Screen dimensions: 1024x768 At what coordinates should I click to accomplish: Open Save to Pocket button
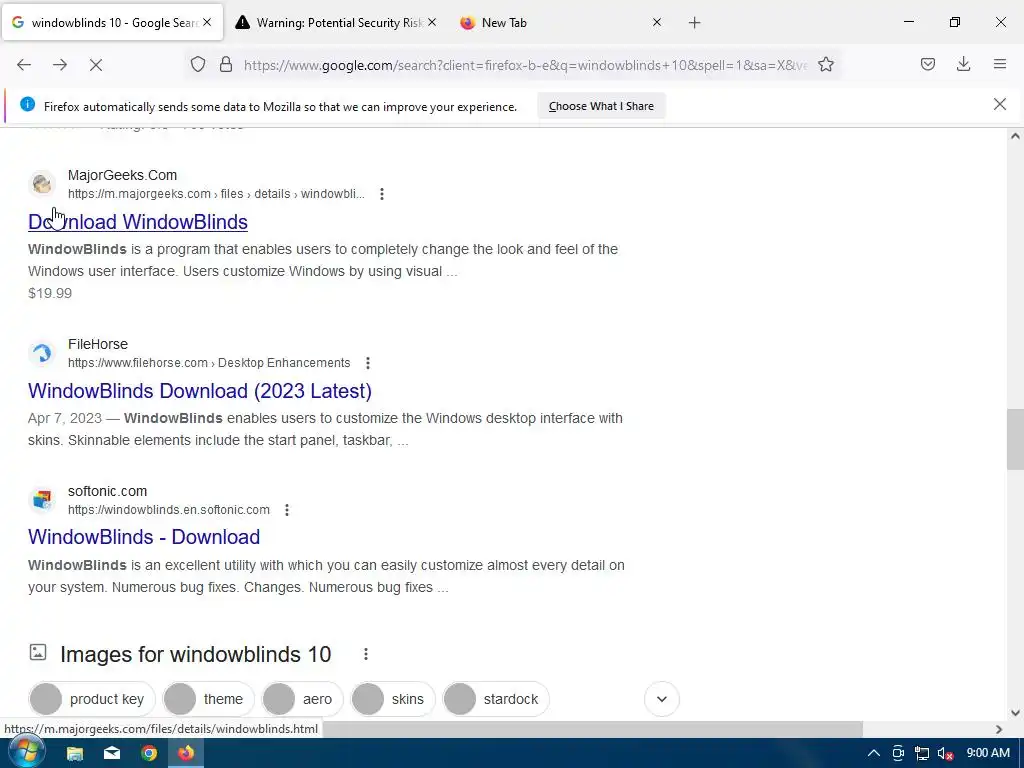(928, 64)
